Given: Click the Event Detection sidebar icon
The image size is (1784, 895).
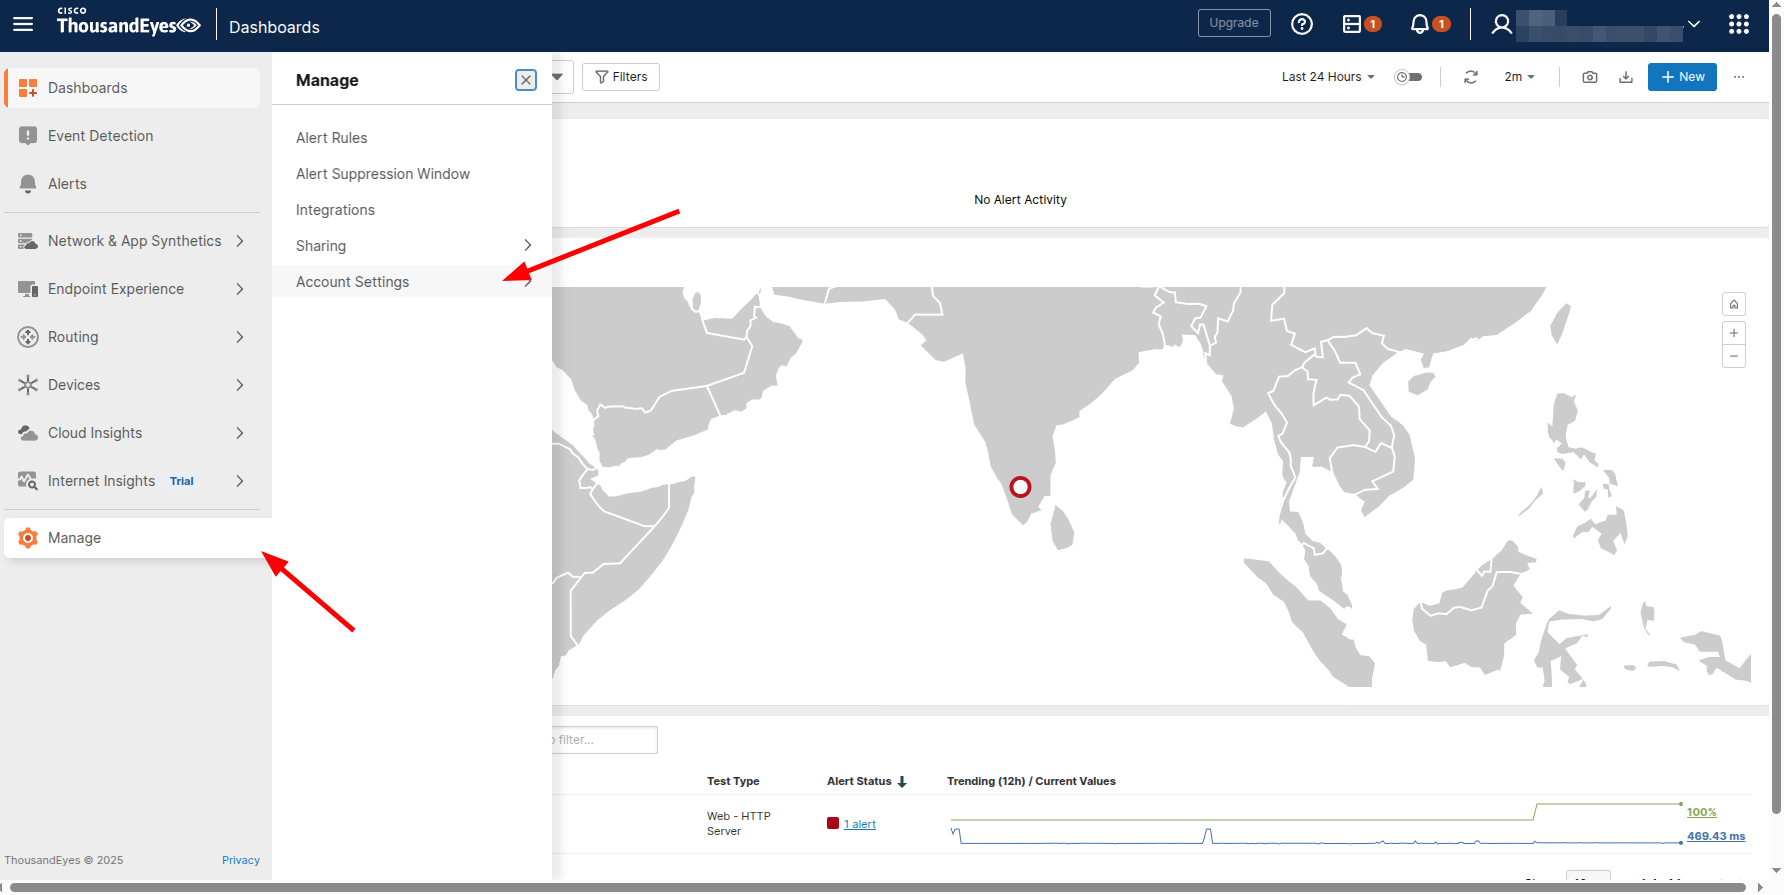Looking at the screenshot, I should click(x=28, y=136).
